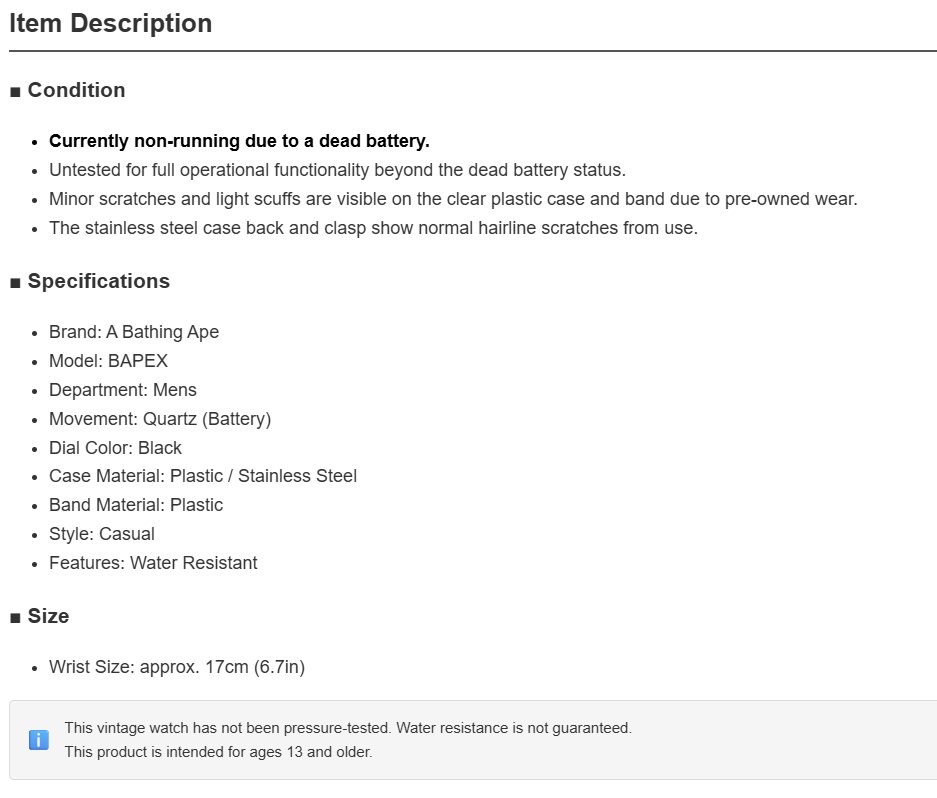Click 'Dial Color: Black' text

115,448
